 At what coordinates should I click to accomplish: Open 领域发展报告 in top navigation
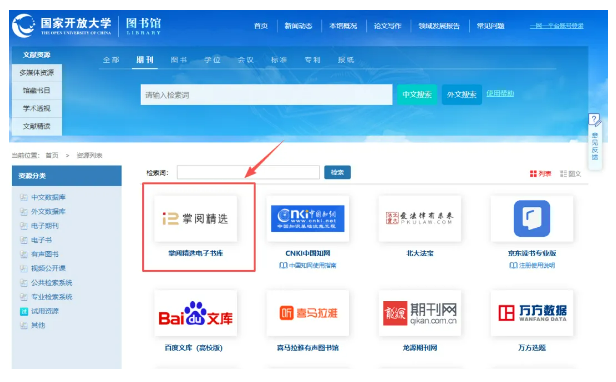pos(439,26)
